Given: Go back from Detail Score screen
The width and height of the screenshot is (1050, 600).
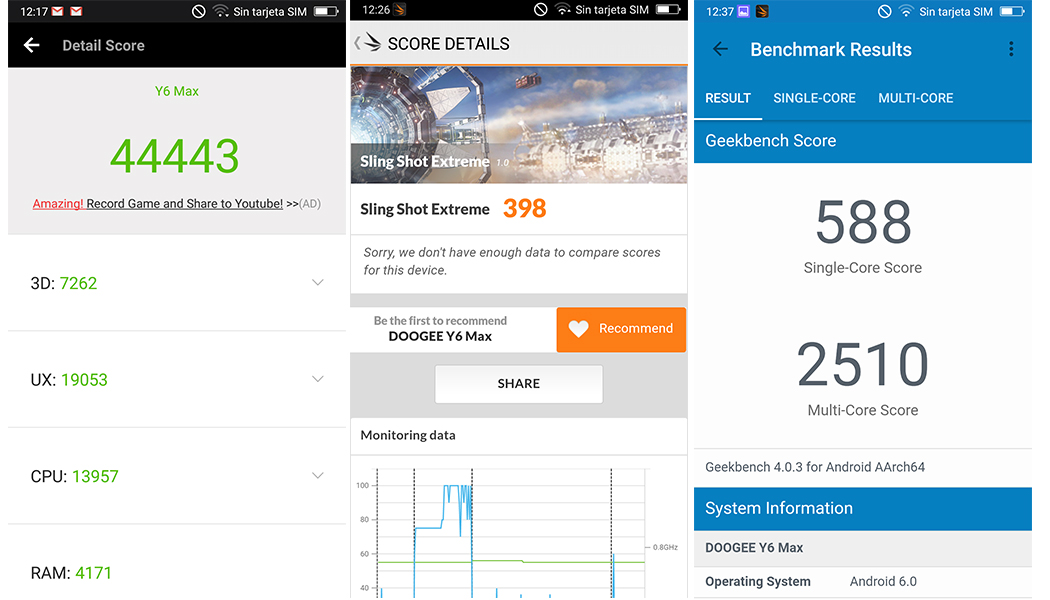Looking at the screenshot, I should tap(31, 46).
